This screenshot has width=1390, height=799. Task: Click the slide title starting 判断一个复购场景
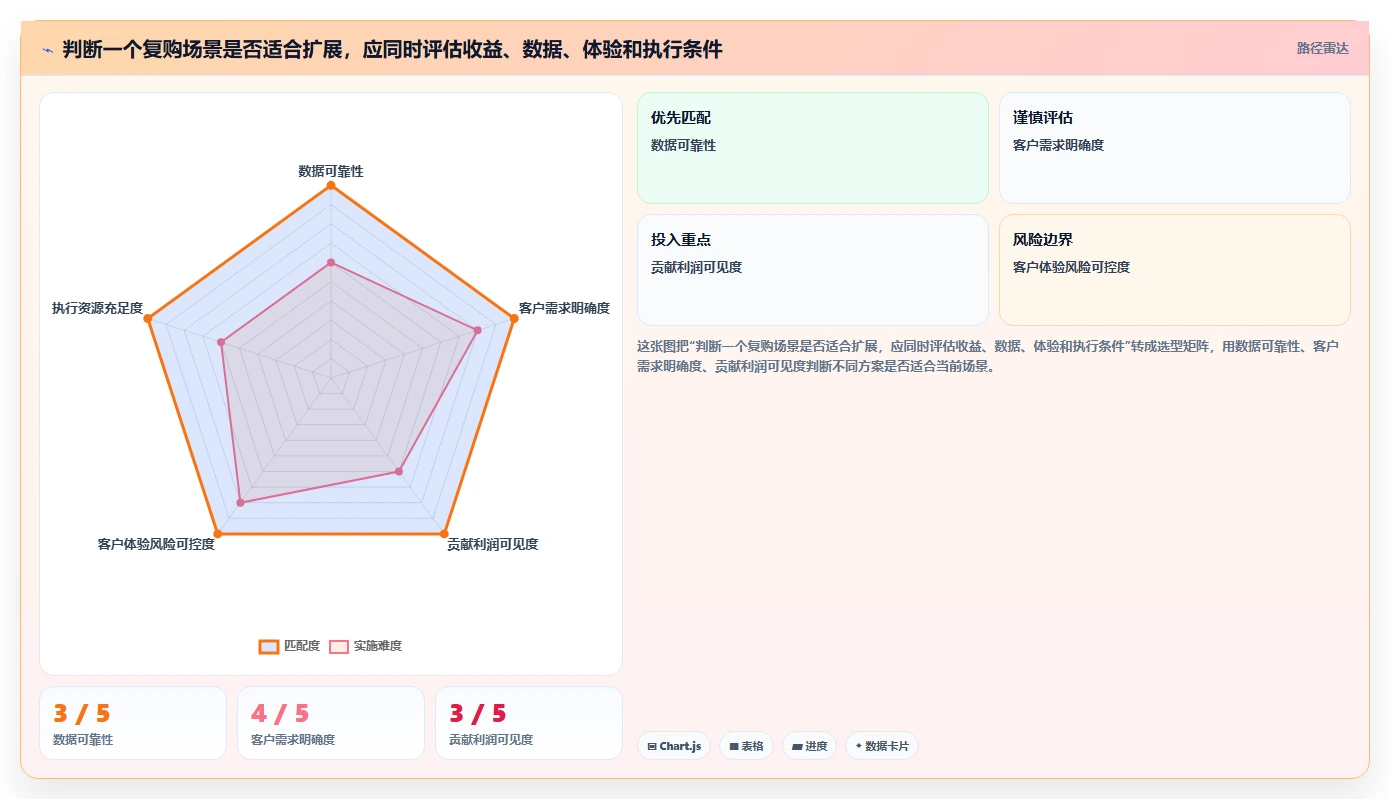(392, 49)
